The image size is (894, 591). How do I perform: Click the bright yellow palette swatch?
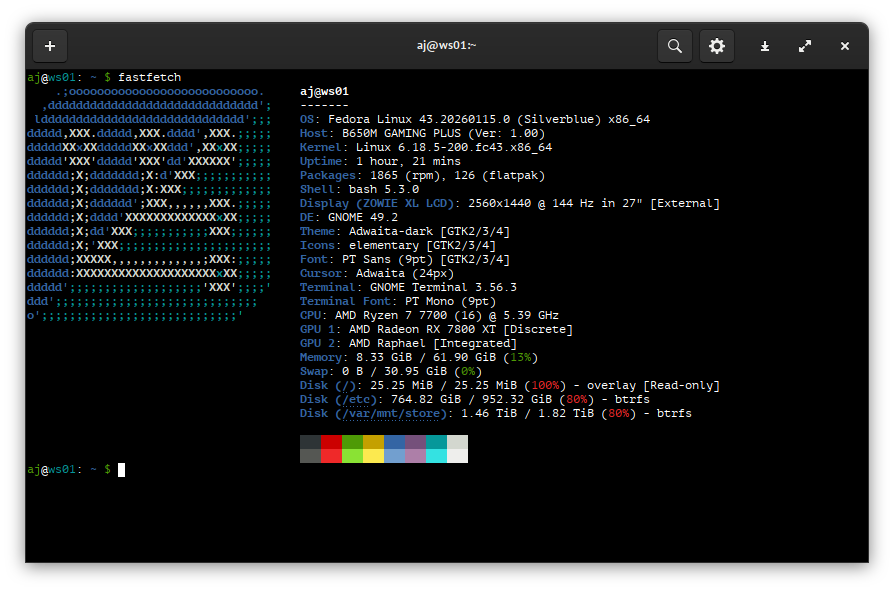373,456
